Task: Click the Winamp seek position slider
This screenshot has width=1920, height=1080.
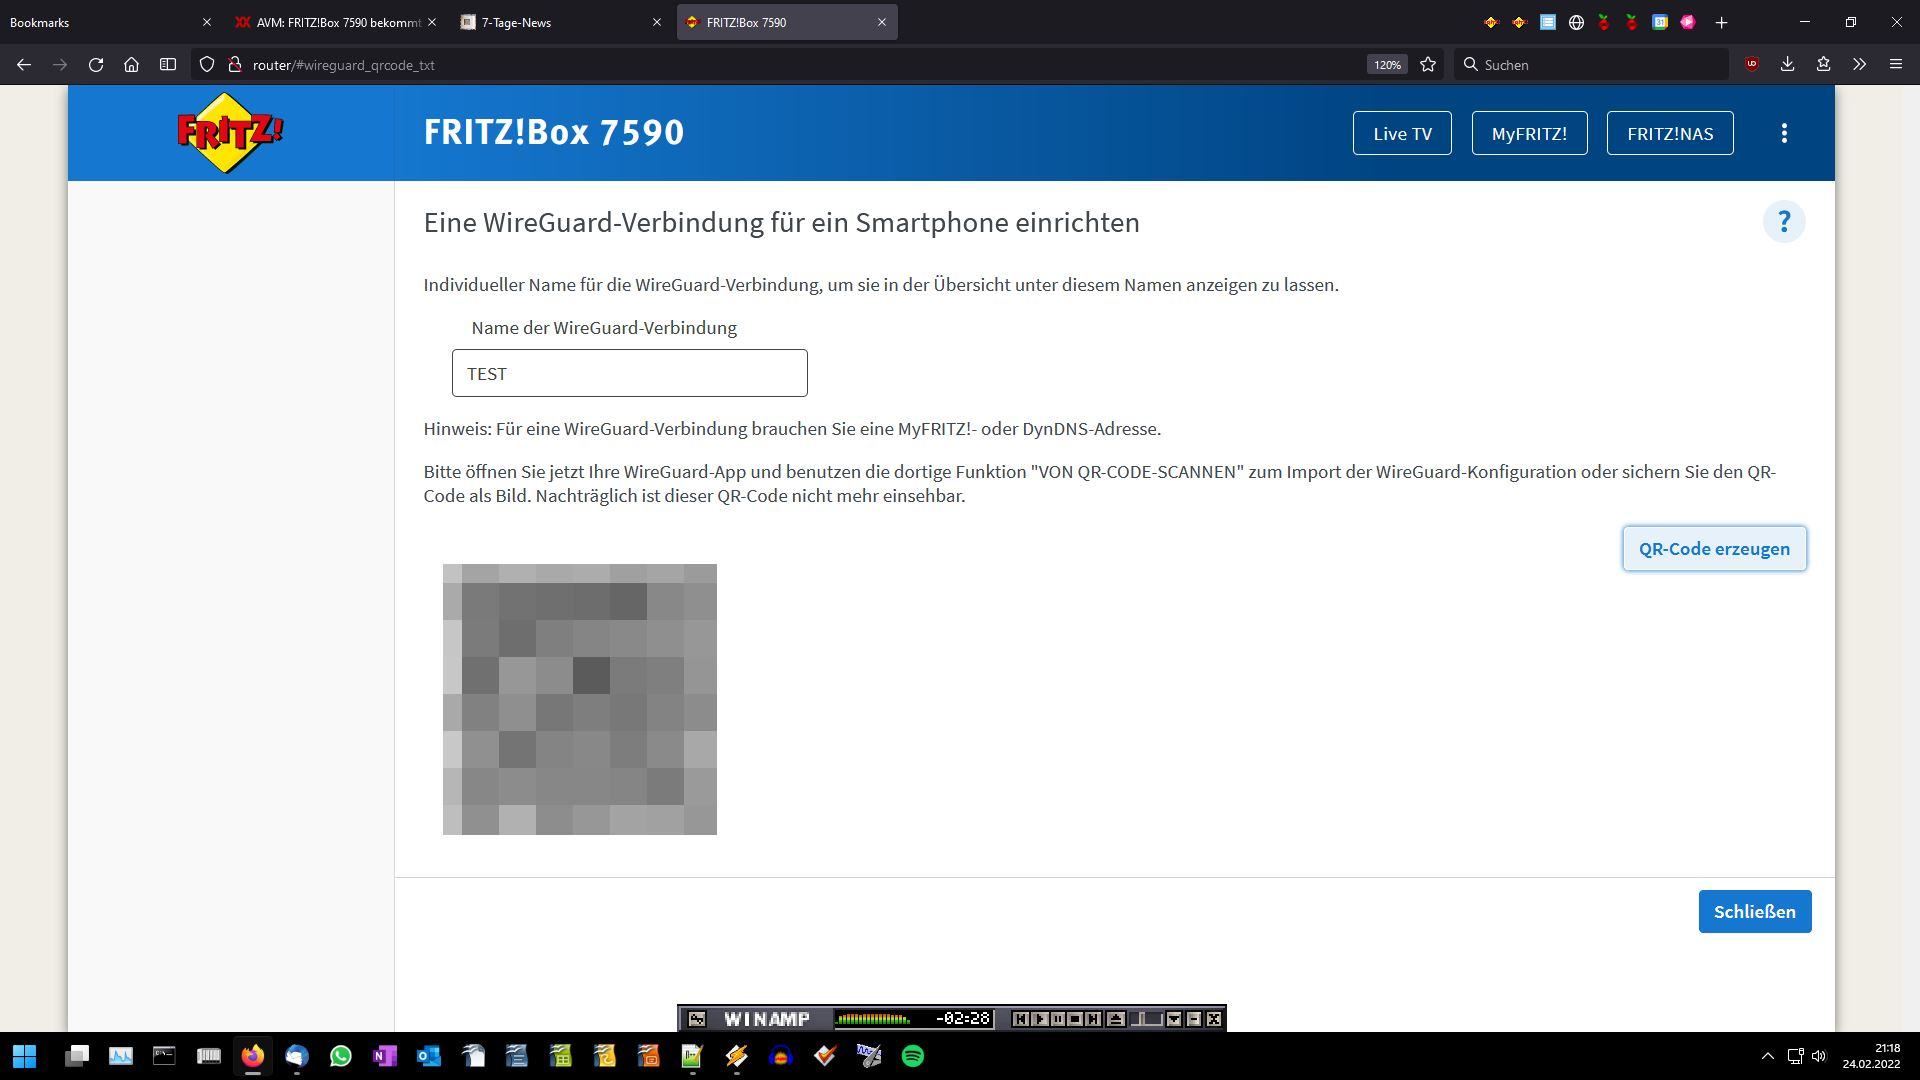Action: (x=1146, y=1019)
